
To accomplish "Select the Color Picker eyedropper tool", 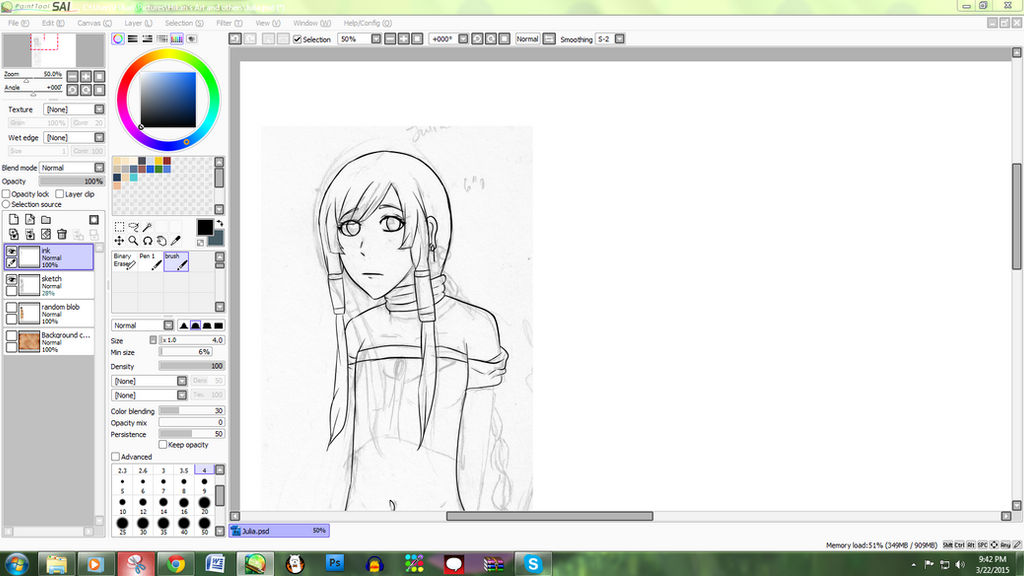I will [x=176, y=240].
